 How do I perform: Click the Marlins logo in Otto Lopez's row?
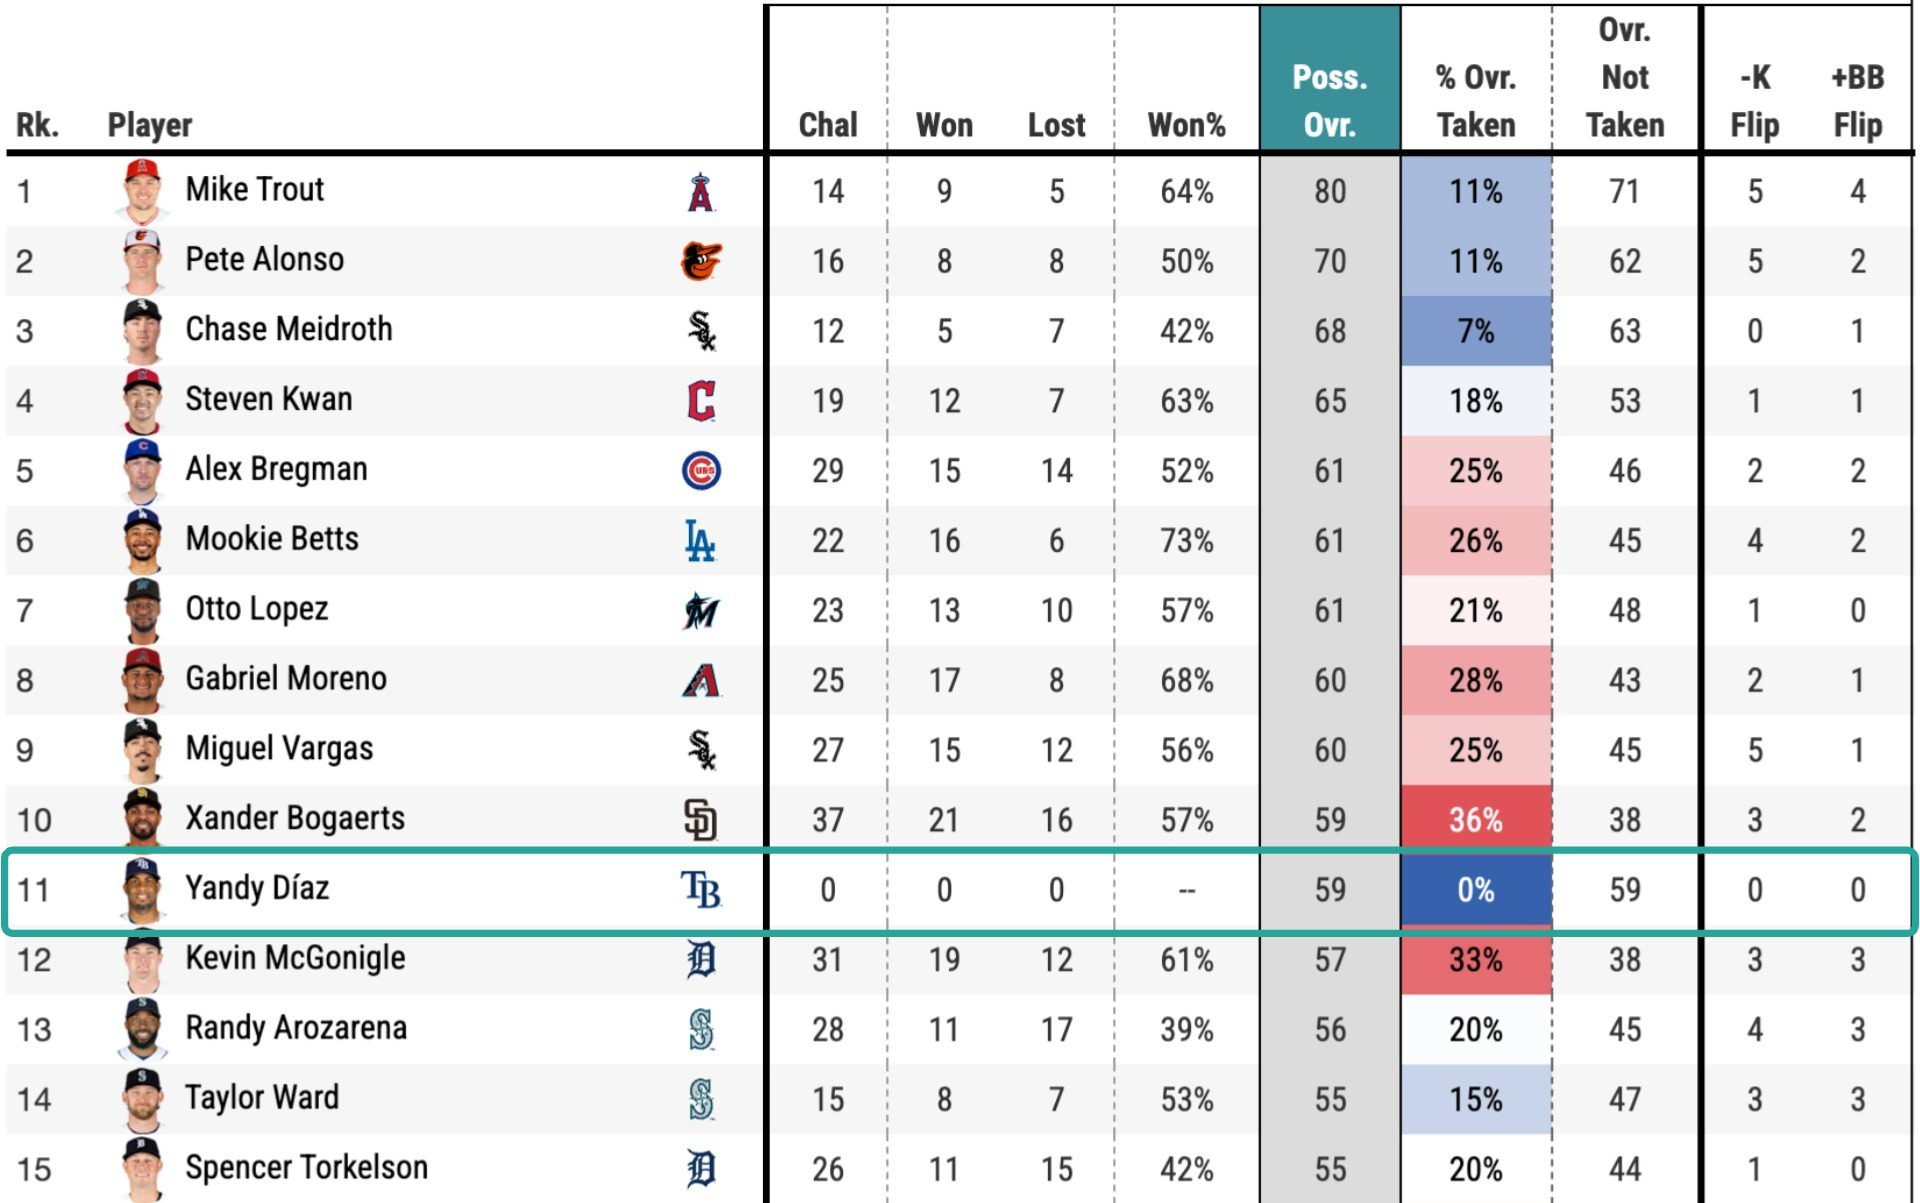[701, 610]
